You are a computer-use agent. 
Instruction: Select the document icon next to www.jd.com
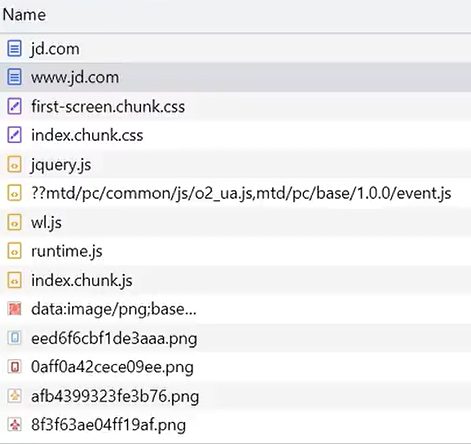(x=14, y=77)
